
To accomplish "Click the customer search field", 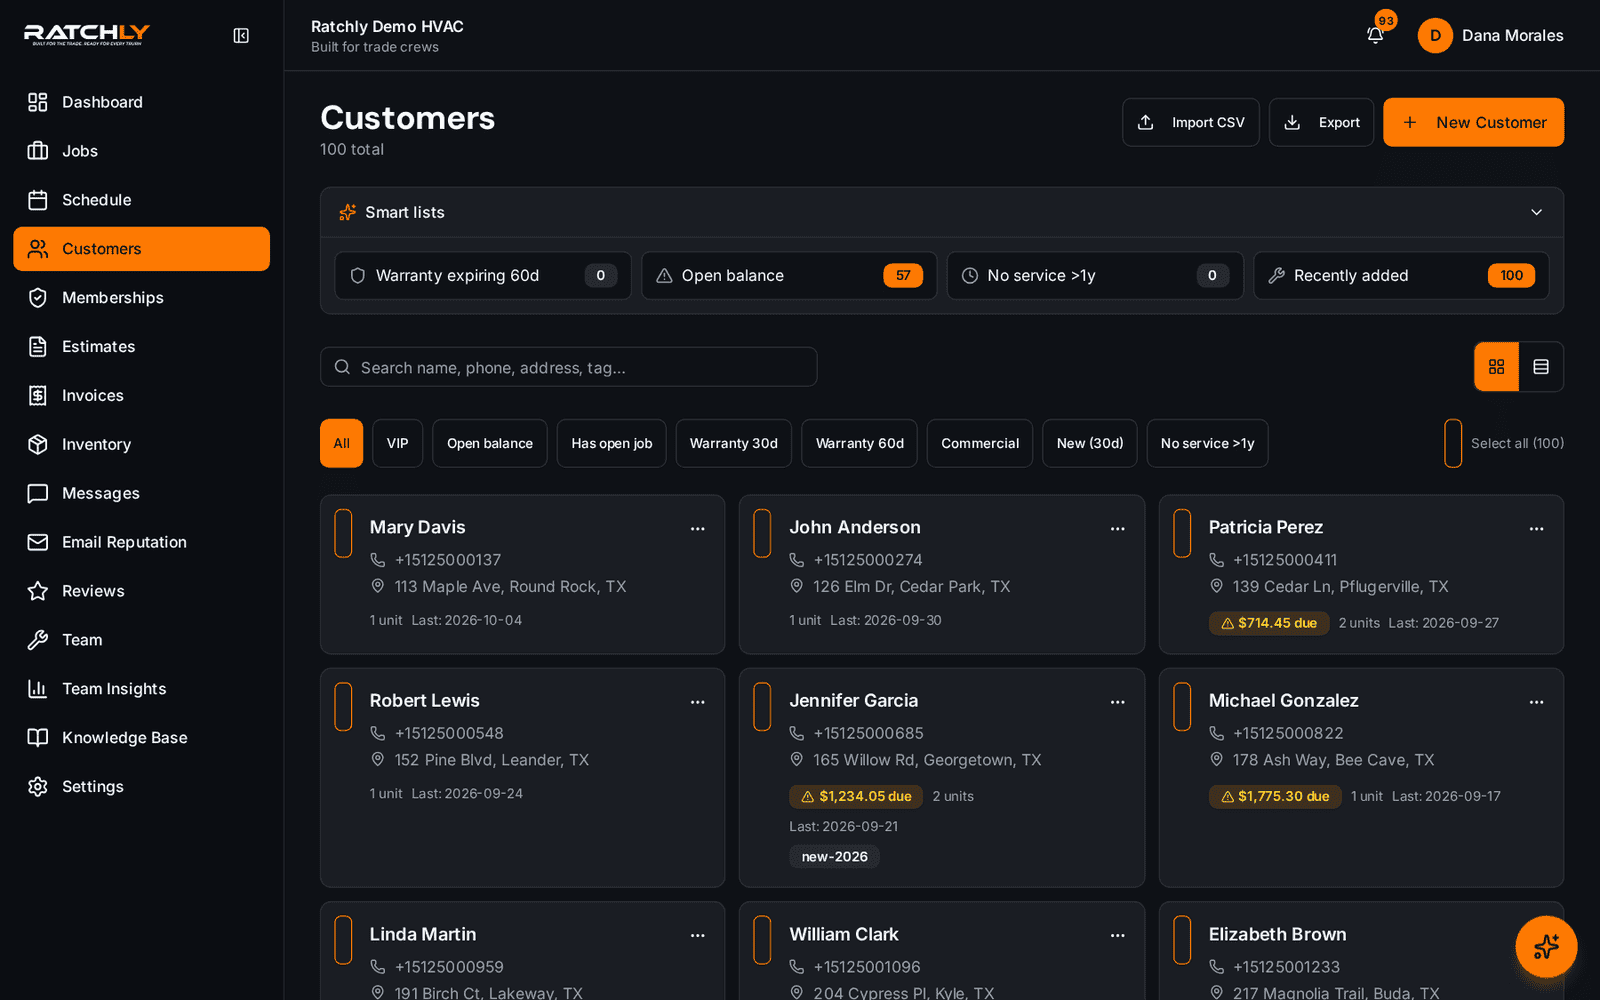I will point(569,367).
